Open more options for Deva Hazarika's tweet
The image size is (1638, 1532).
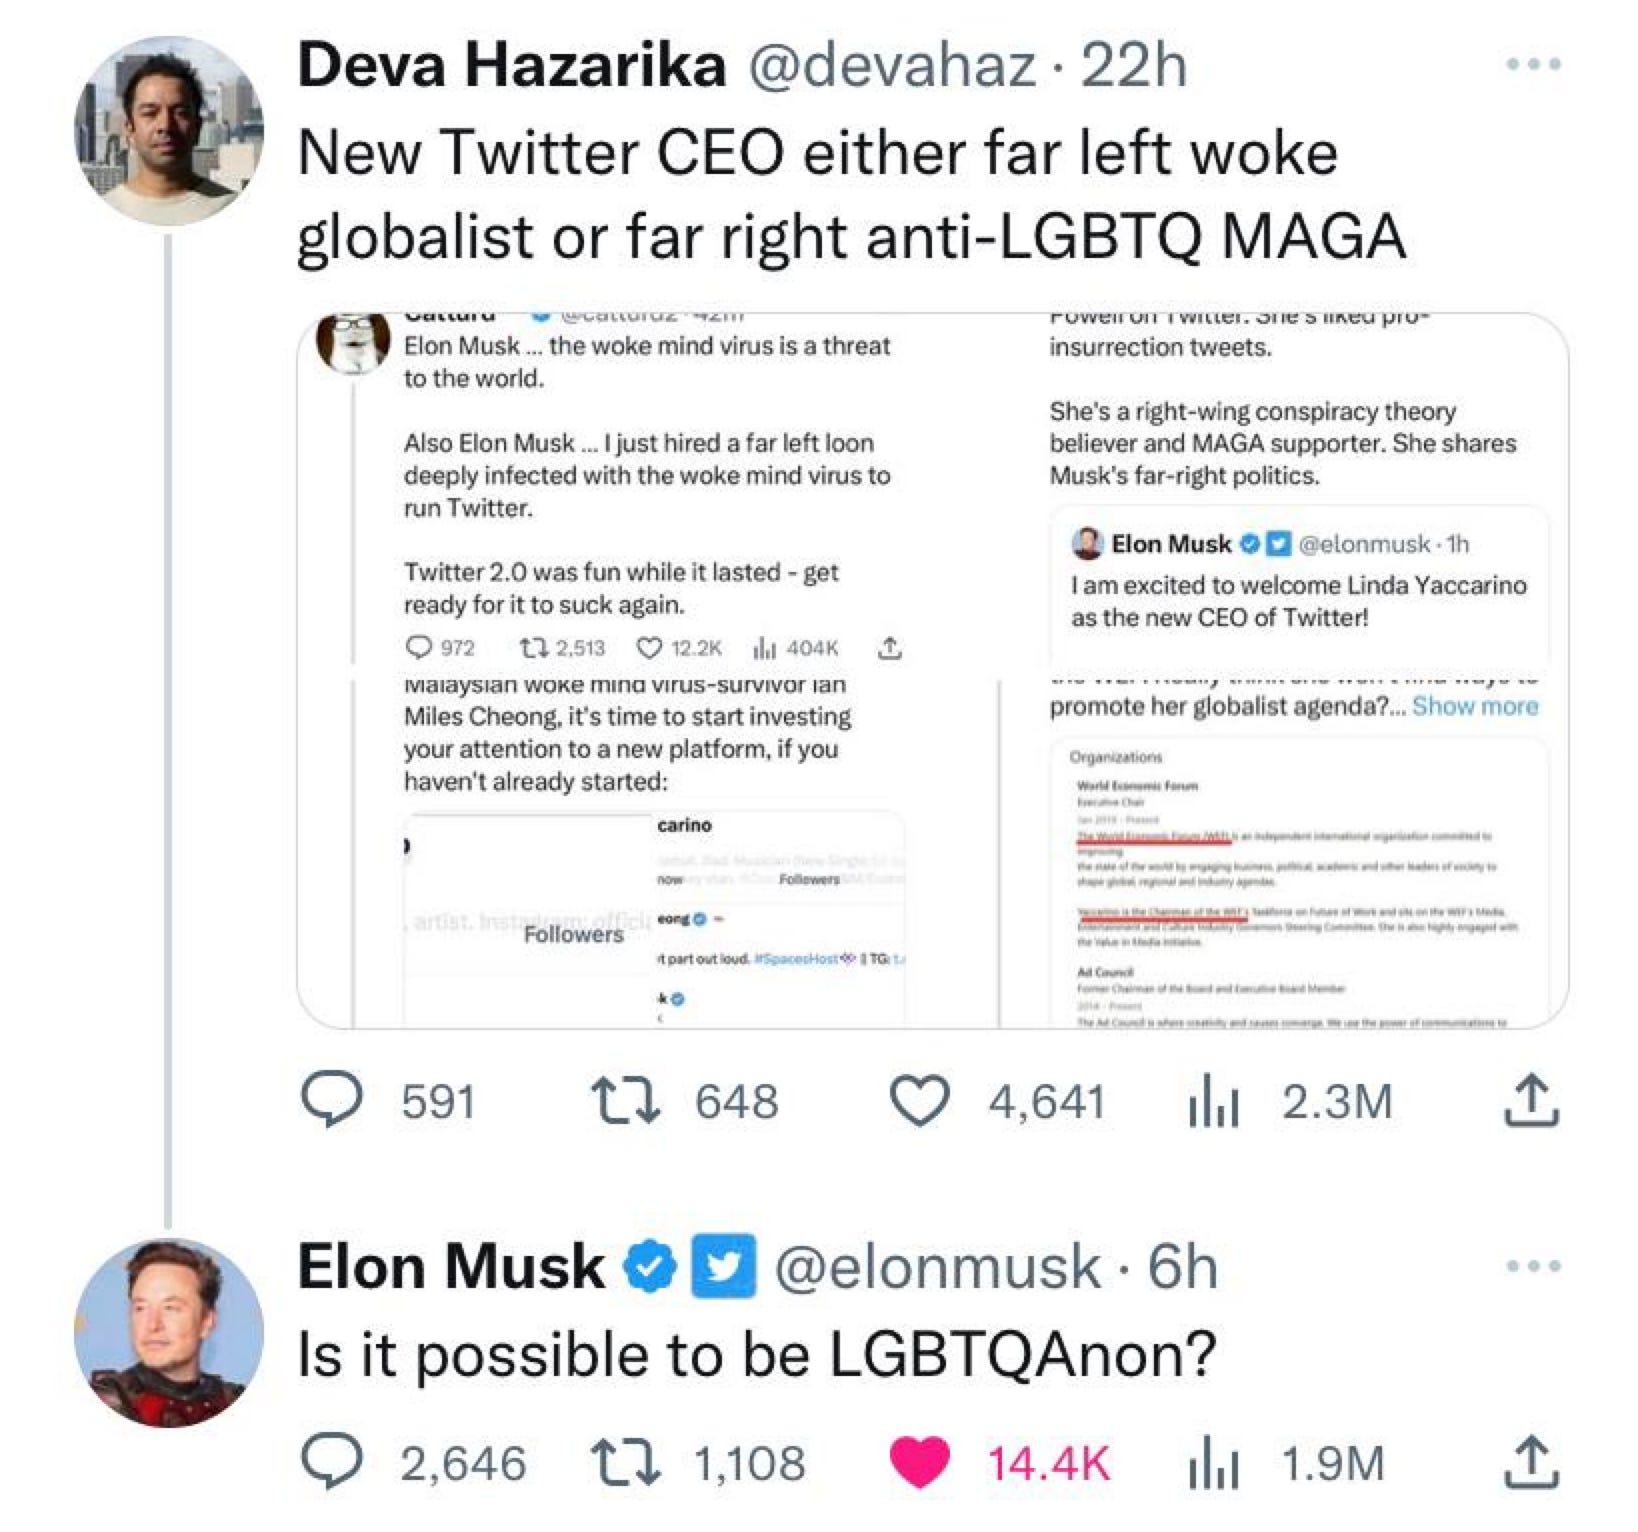[x=1533, y=65]
